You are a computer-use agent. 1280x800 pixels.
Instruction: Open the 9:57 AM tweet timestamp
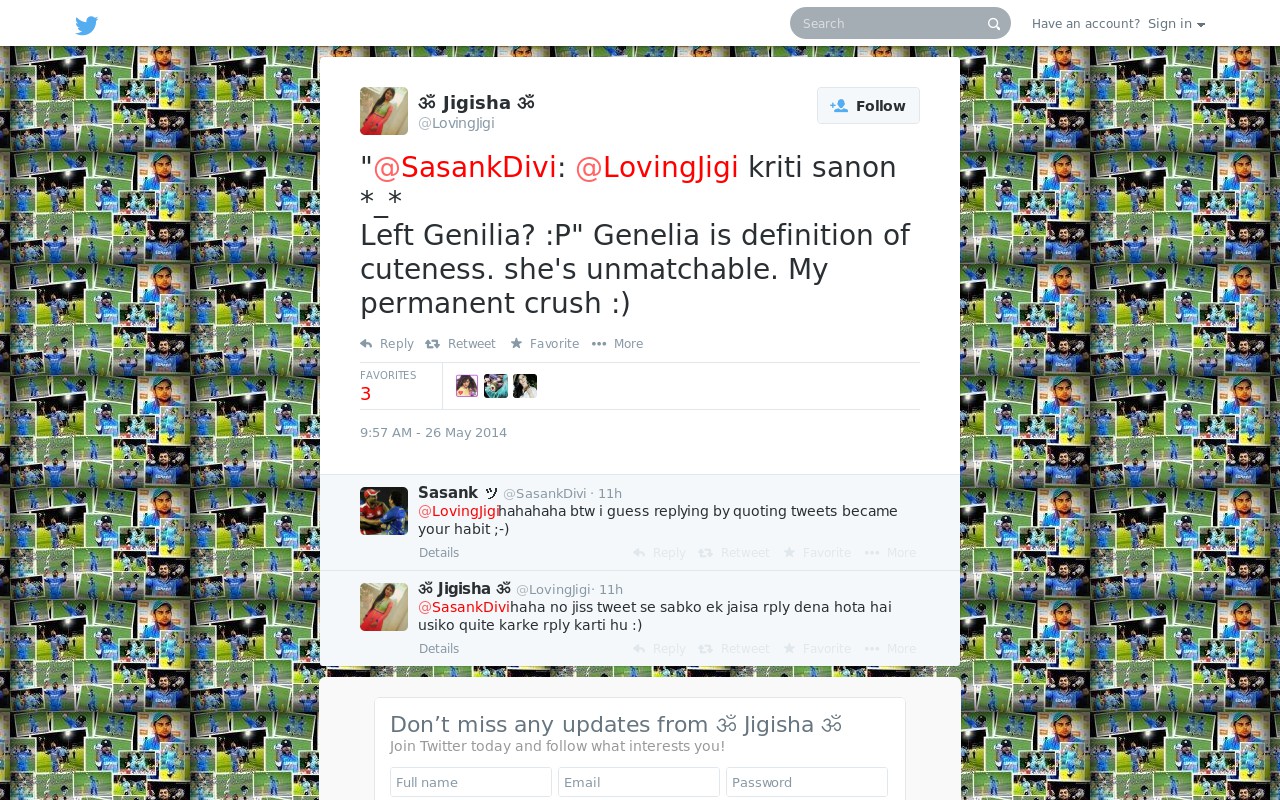click(433, 433)
